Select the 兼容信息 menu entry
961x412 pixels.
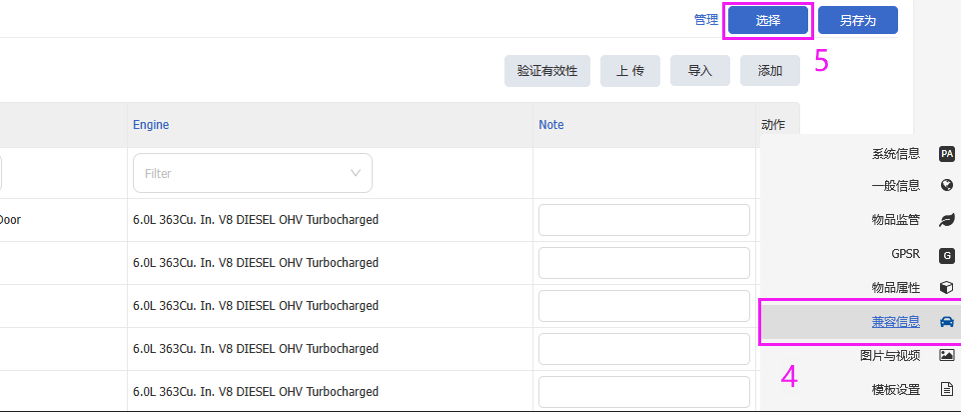click(x=895, y=321)
